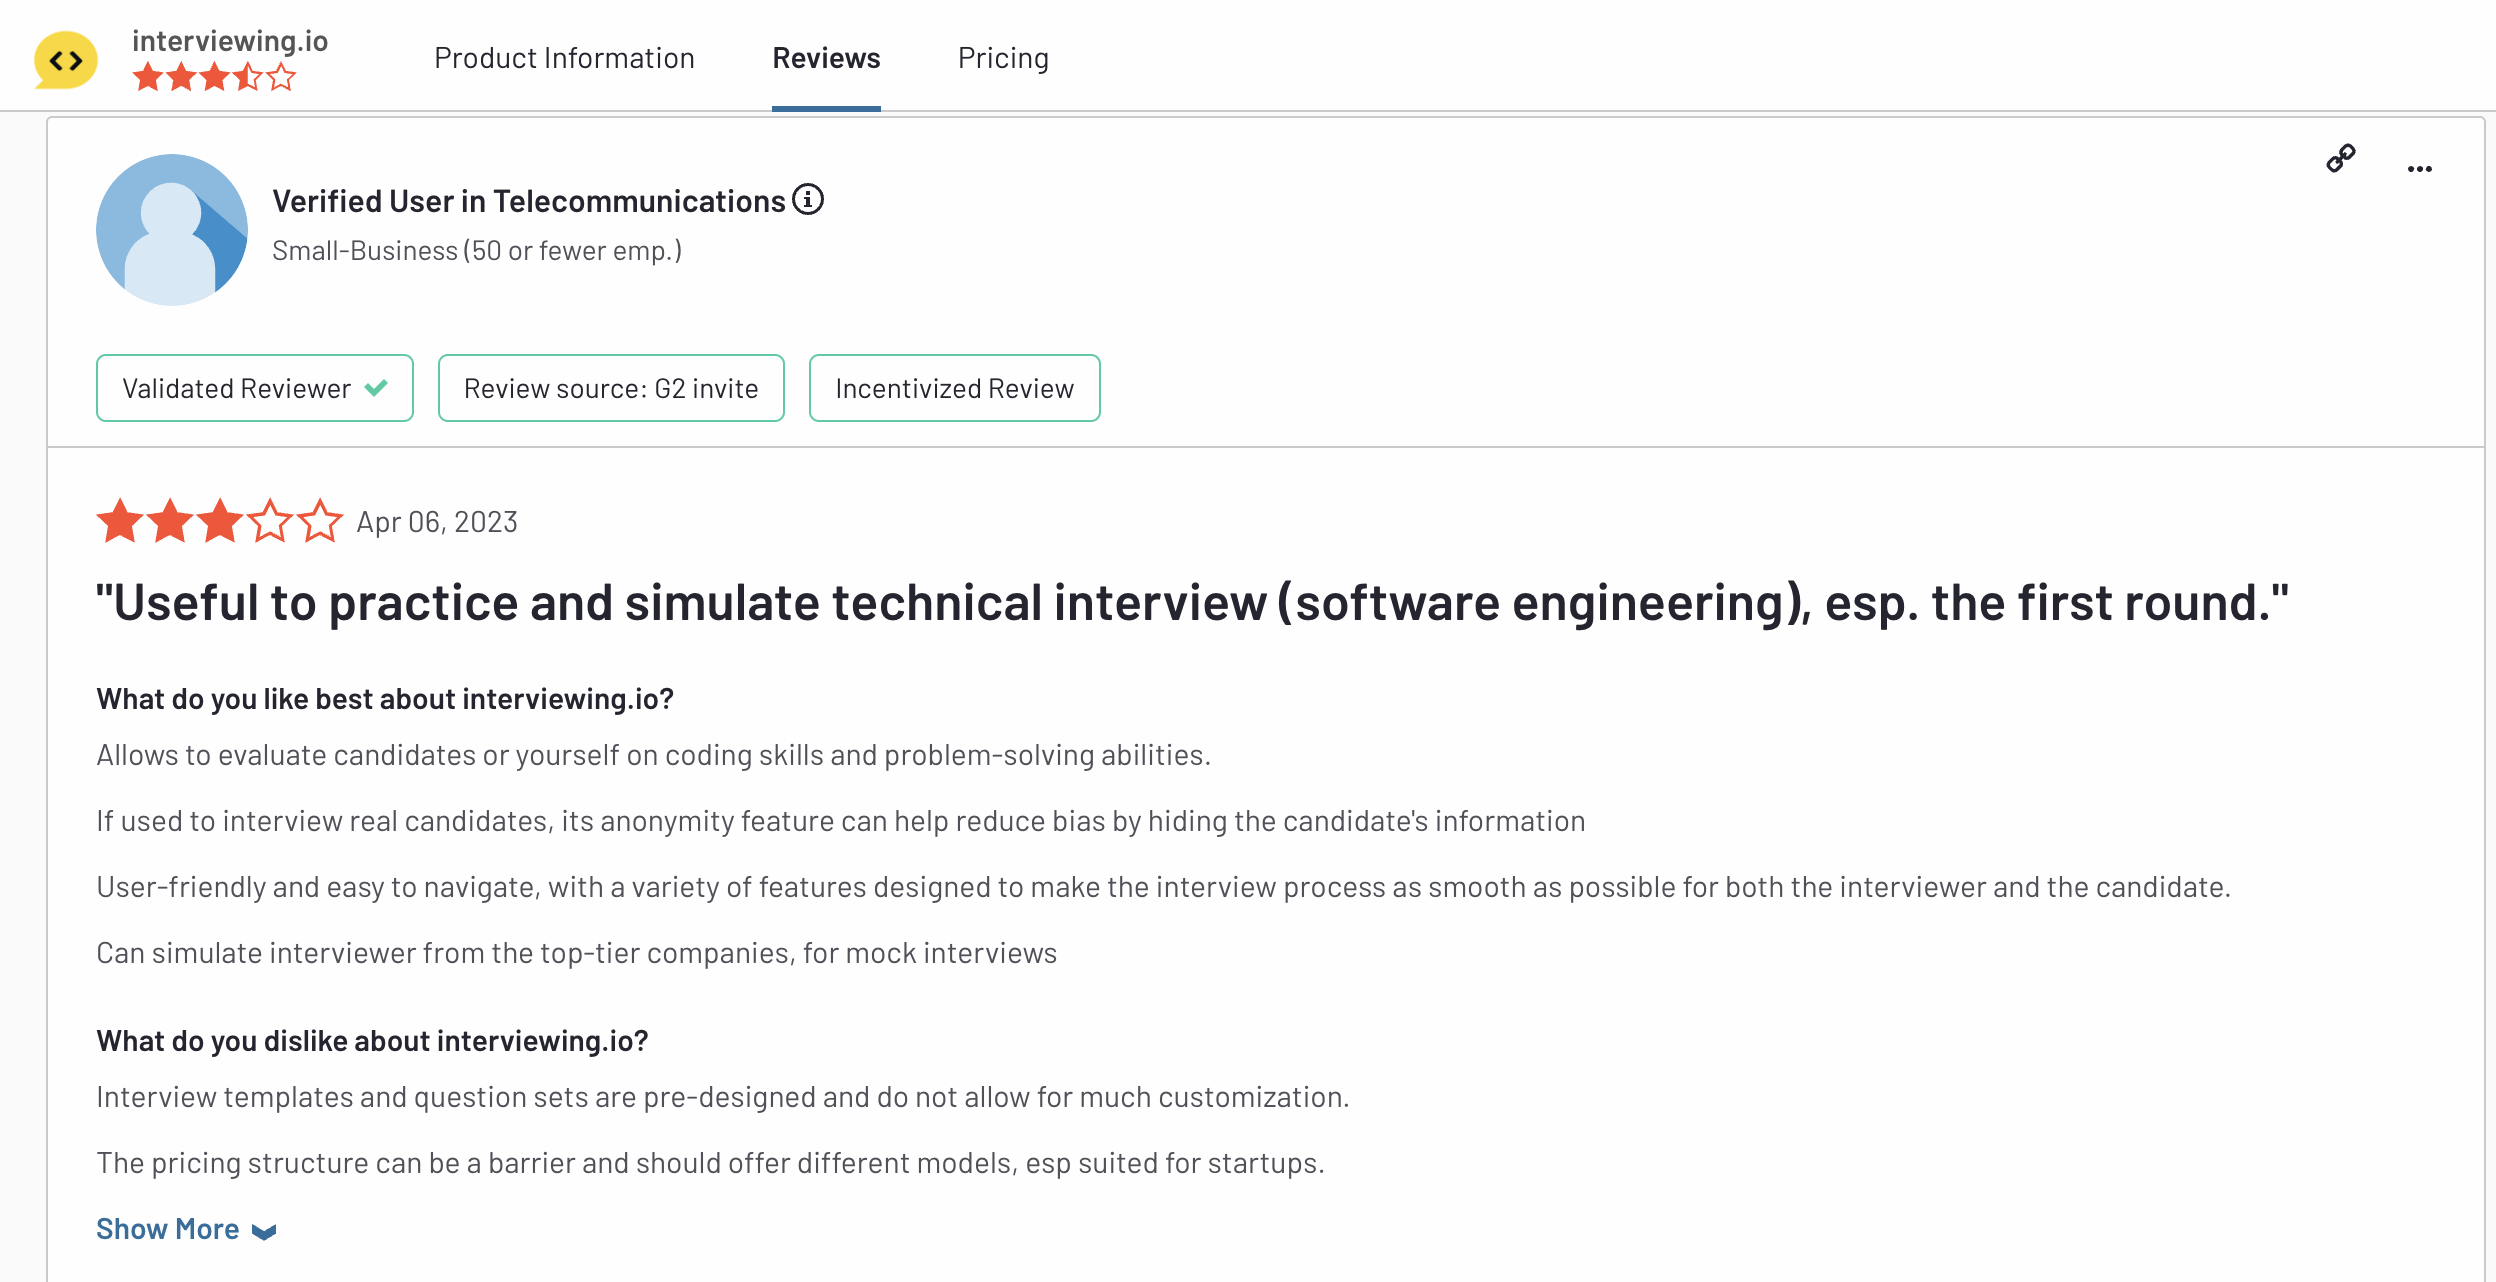
Task: Click the Review source: G2 invite badge
Action: click(x=611, y=388)
